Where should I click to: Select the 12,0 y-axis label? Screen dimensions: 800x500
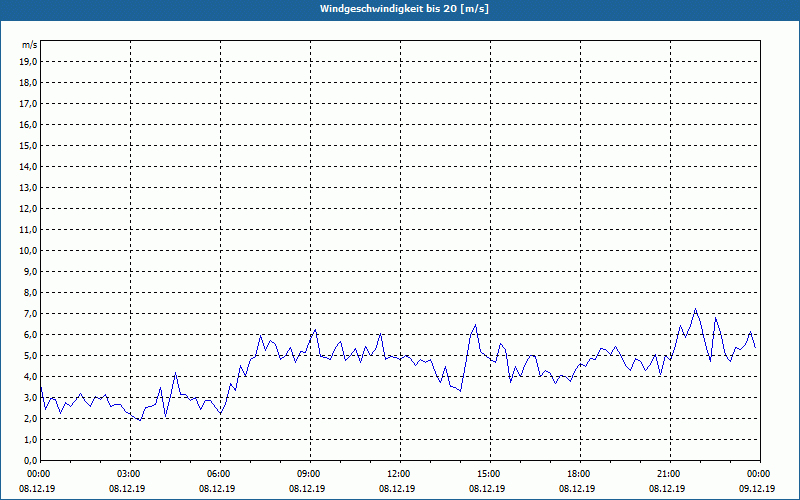pyautogui.click(x=29, y=209)
